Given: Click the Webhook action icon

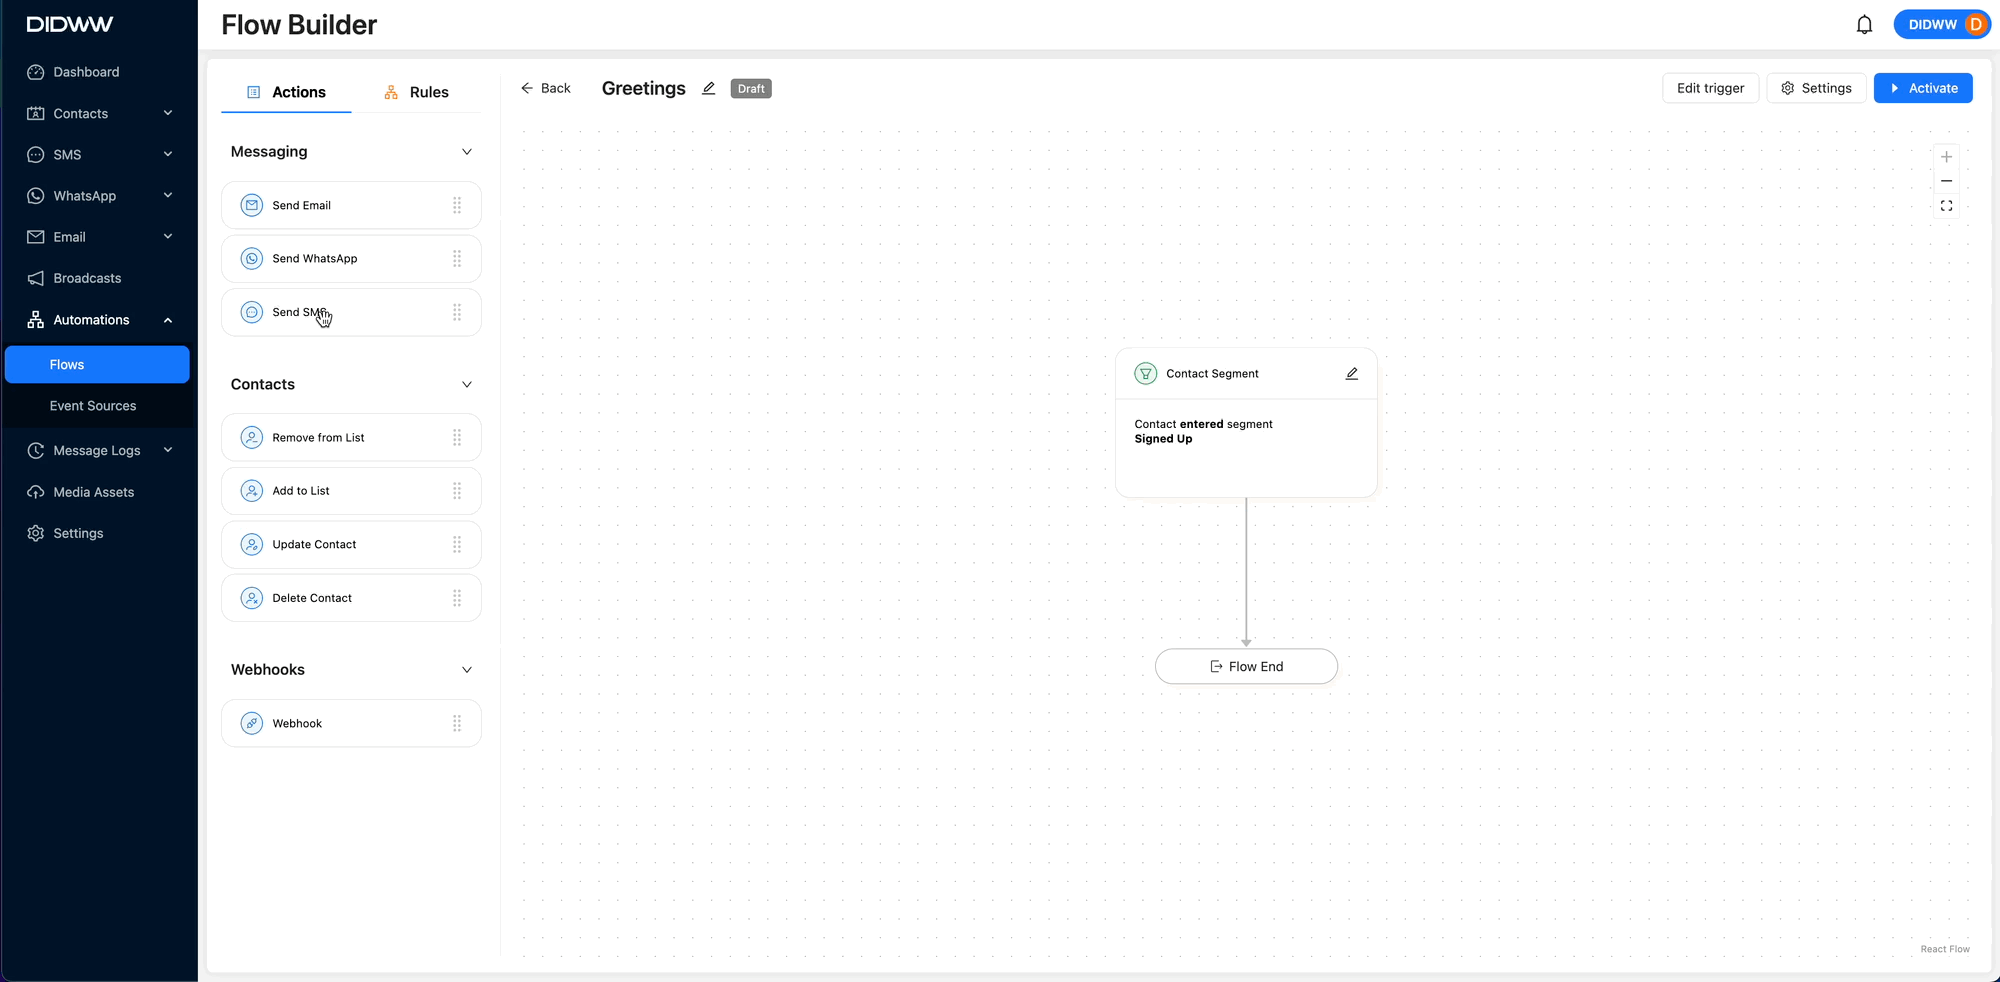Looking at the screenshot, I should (x=252, y=723).
